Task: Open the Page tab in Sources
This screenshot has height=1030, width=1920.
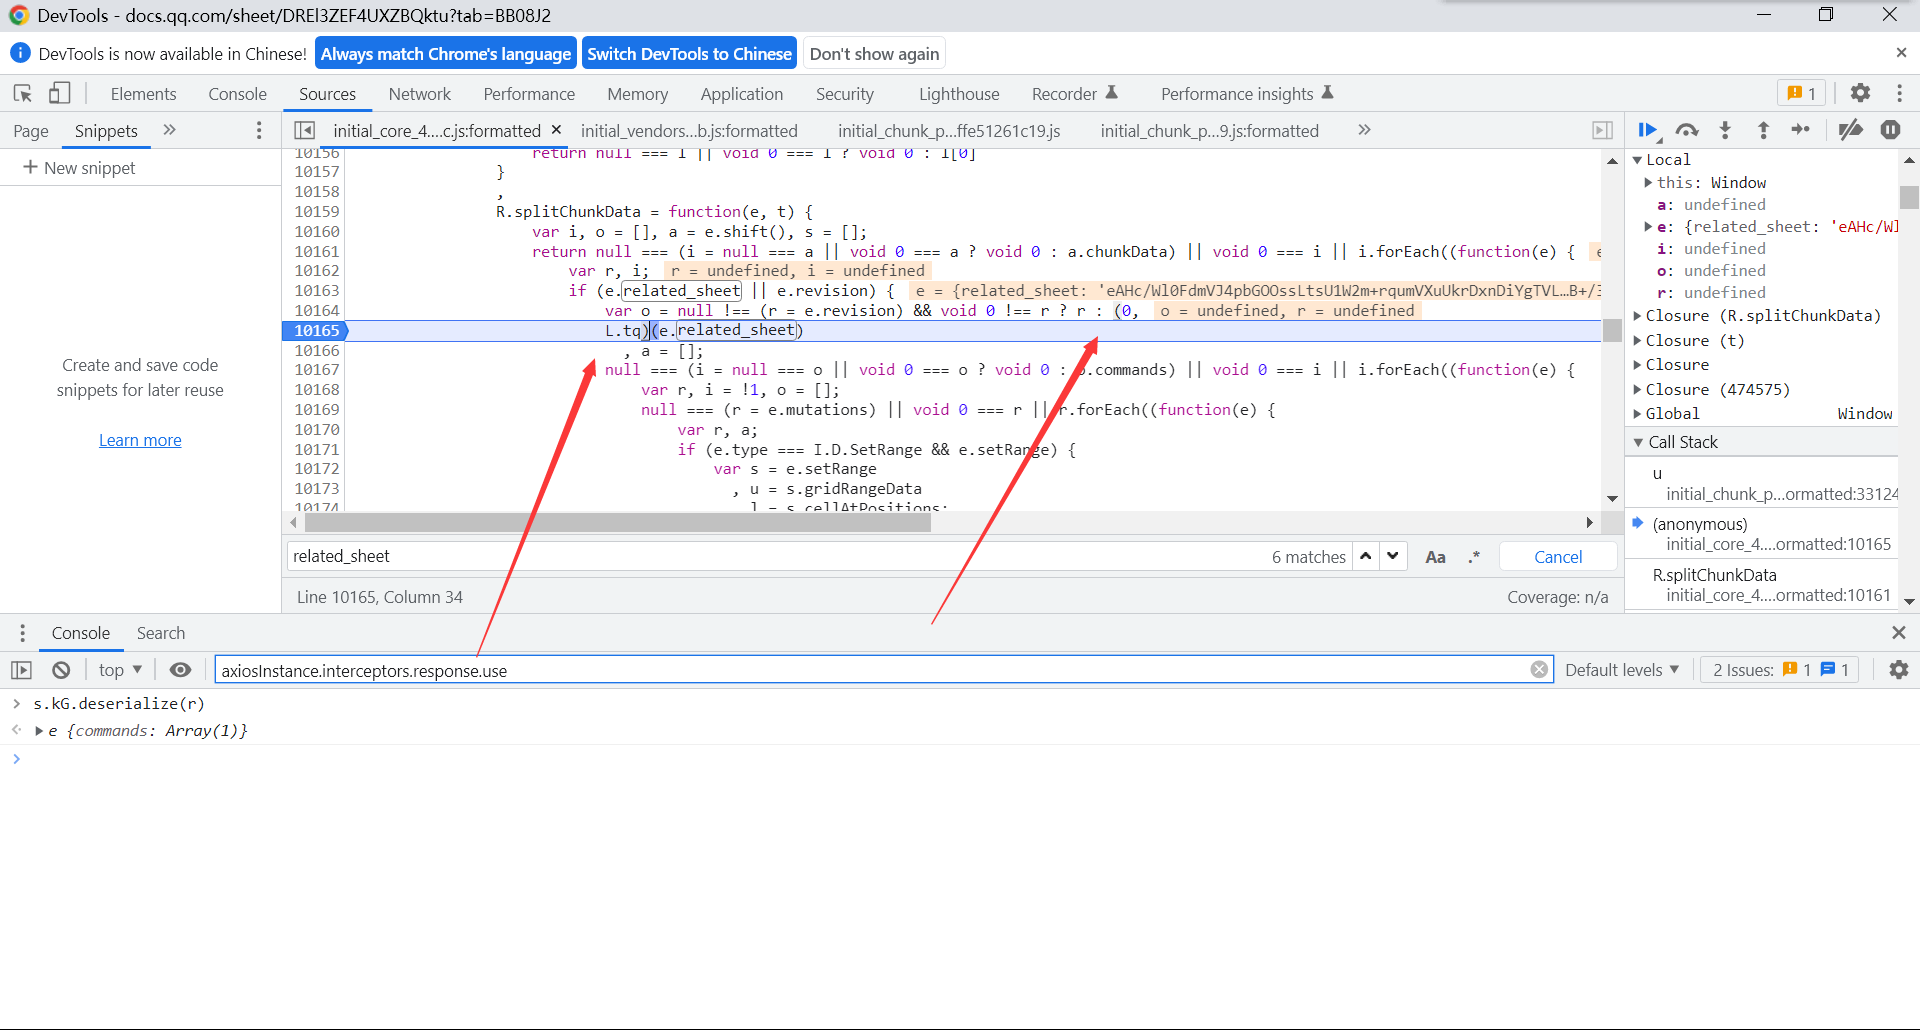Action: coord(31,131)
